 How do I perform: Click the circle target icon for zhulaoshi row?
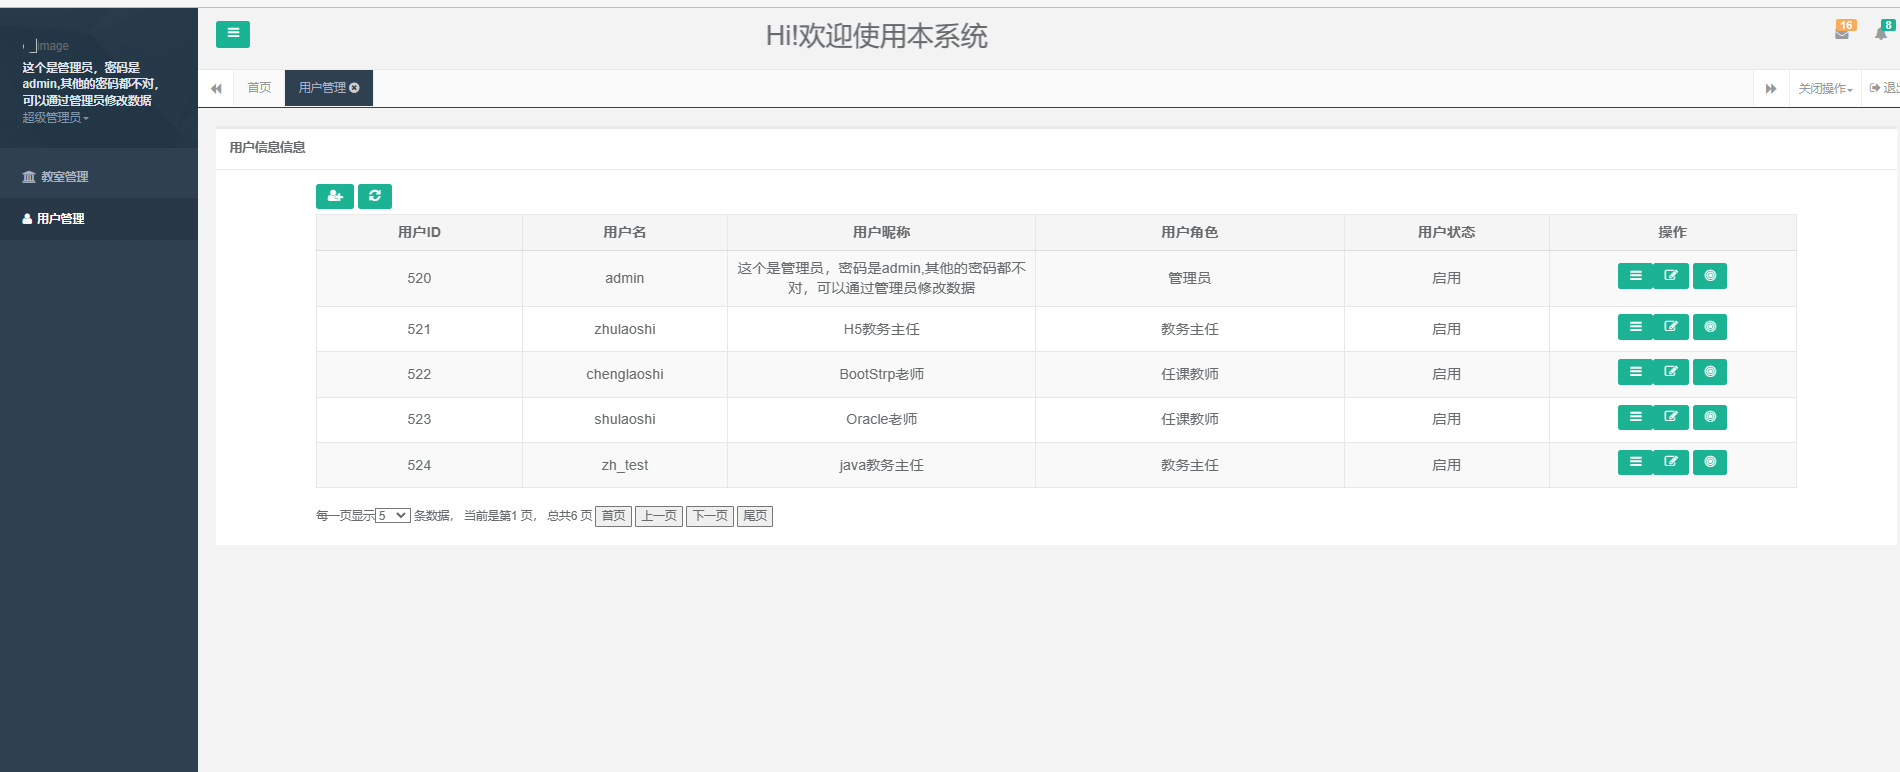tap(1710, 327)
